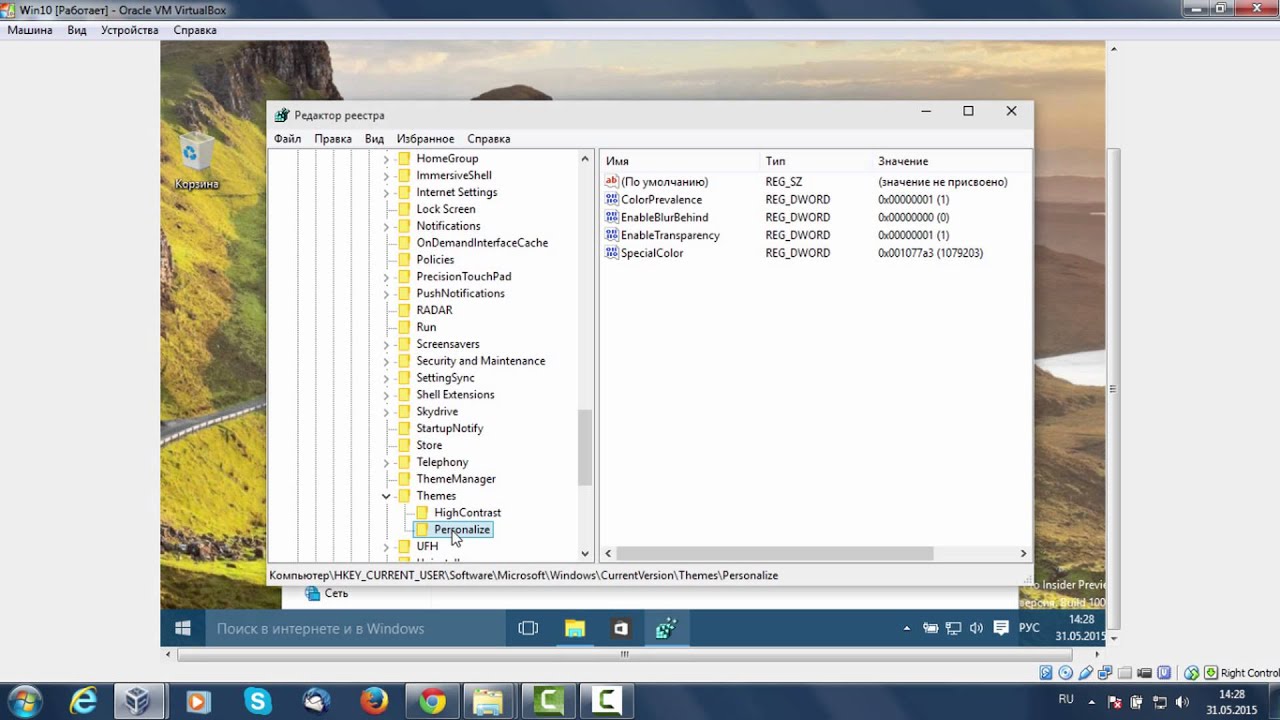
Task: Select the Policies registry key
Action: click(434, 260)
